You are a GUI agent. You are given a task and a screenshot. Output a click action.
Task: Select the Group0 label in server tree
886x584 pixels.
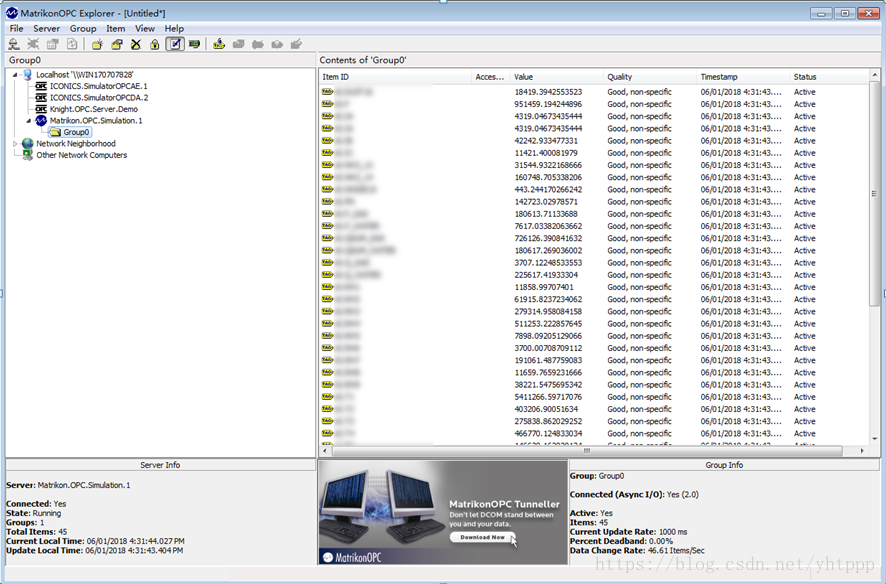(x=76, y=132)
